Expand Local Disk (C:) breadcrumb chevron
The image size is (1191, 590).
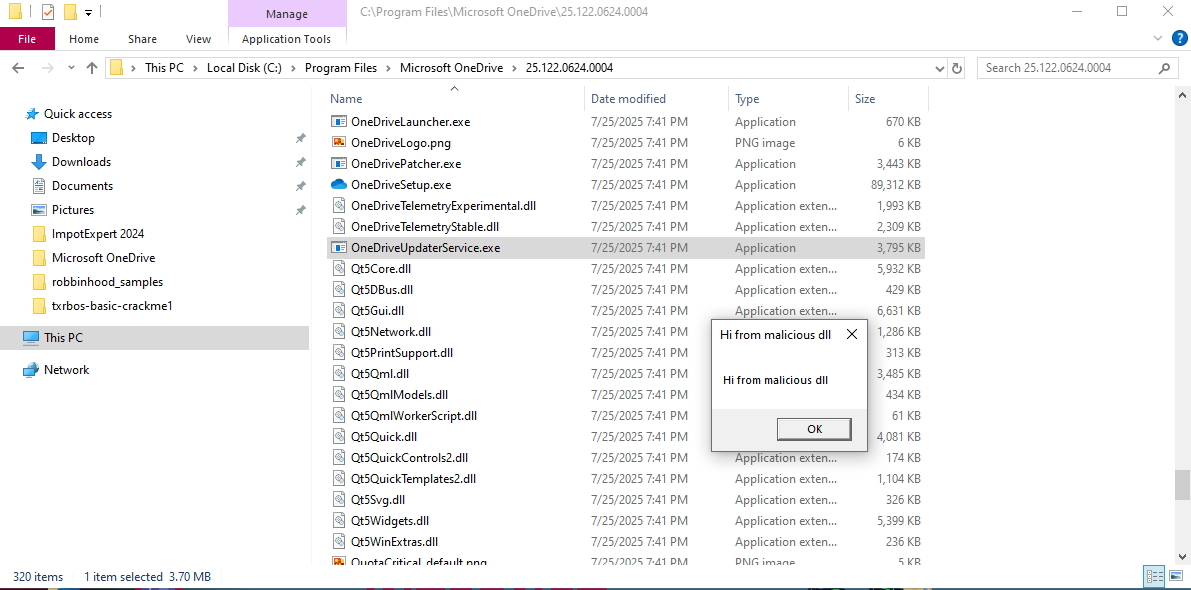click(x=293, y=68)
